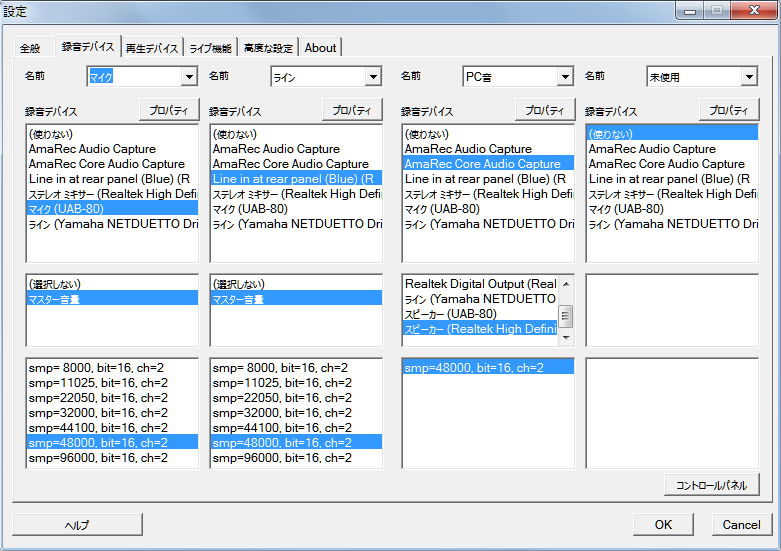Screen dimensions: 781x551
Task: Expand the ライン name dropdown
Action: (x=373, y=77)
